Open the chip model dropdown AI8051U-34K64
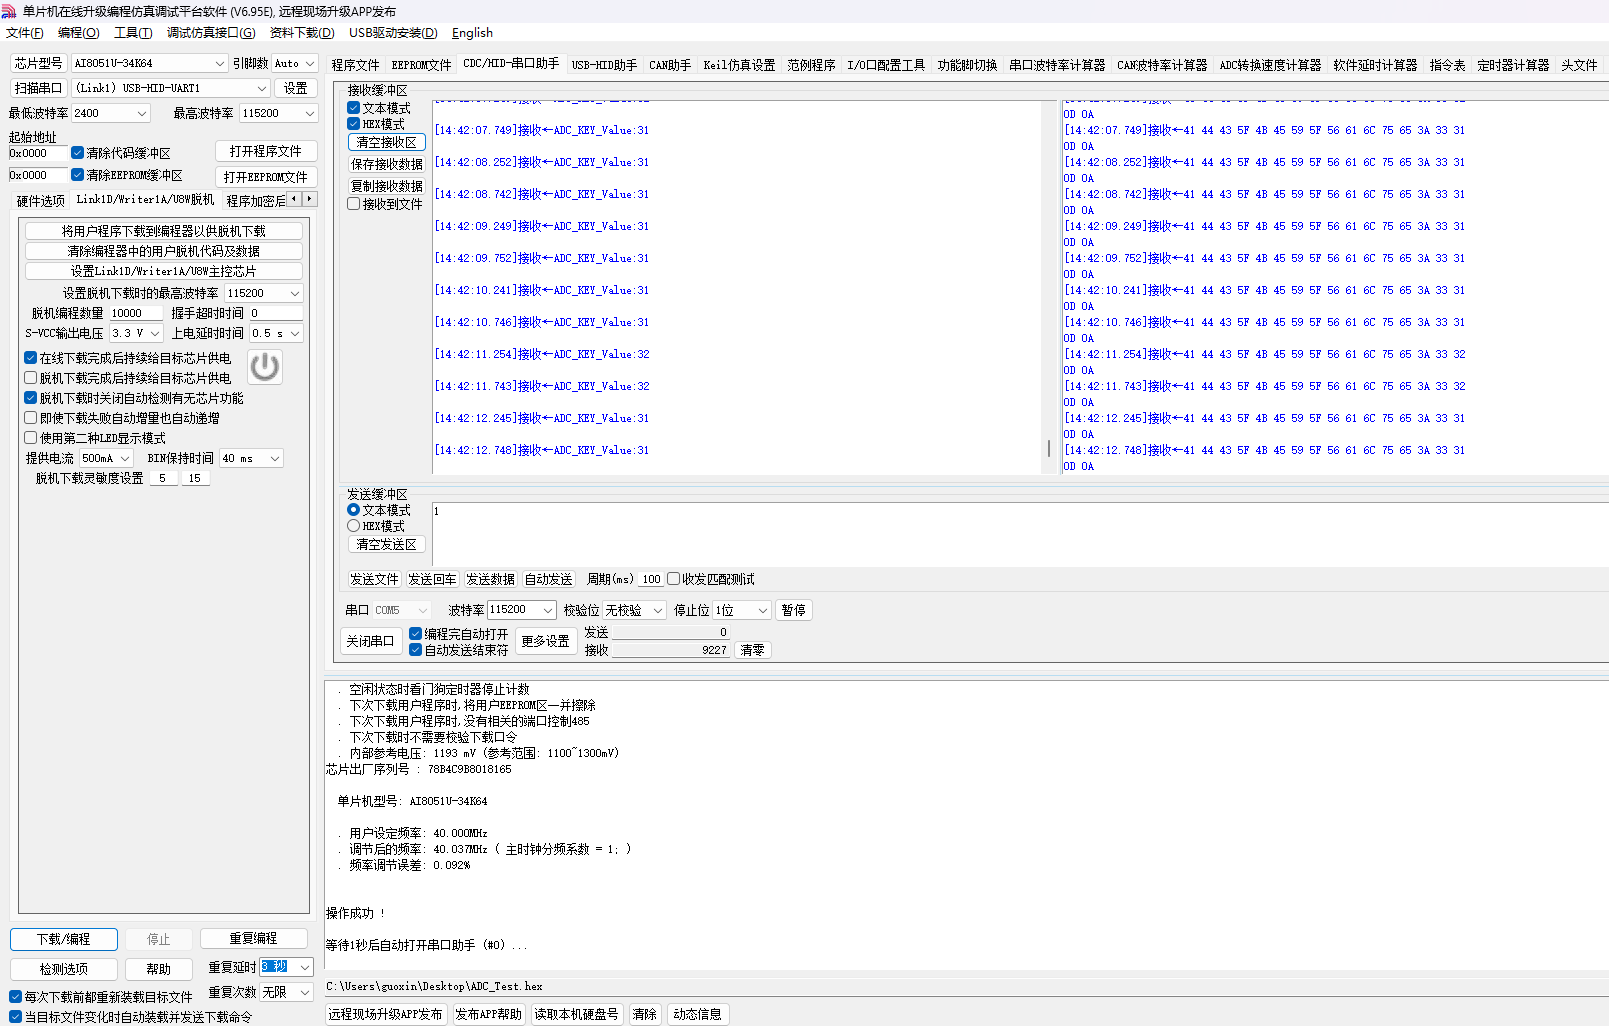Image resolution: width=1609 pixels, height=1026 pixels. (150, 63)
